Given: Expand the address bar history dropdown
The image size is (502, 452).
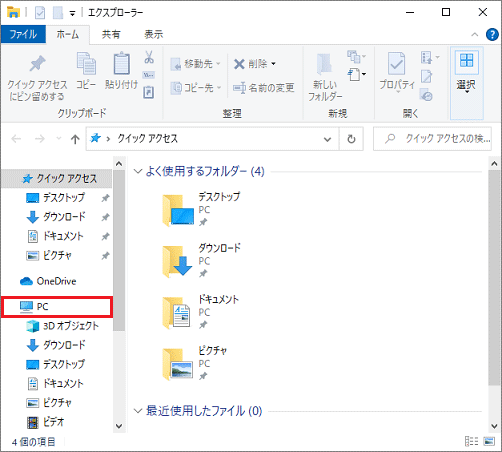Looking at the screenshot, I should (x=328, y=139).
